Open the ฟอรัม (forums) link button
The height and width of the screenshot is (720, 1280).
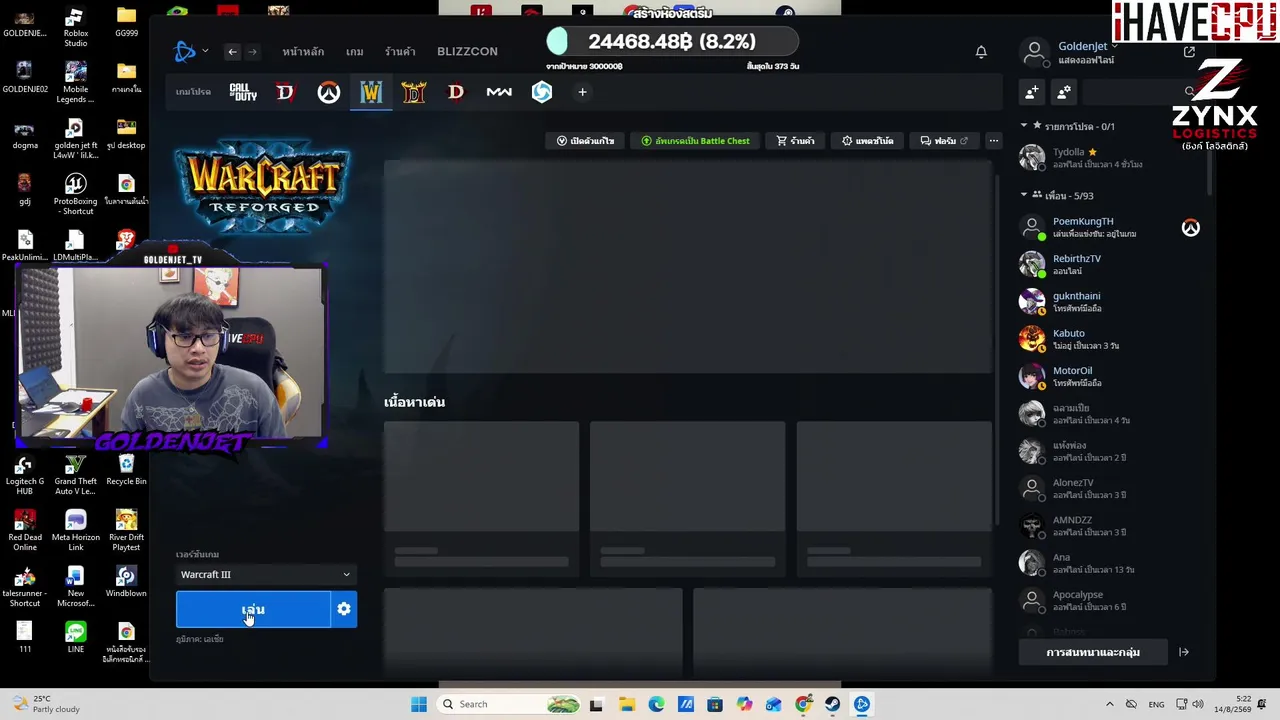[944, 141]
